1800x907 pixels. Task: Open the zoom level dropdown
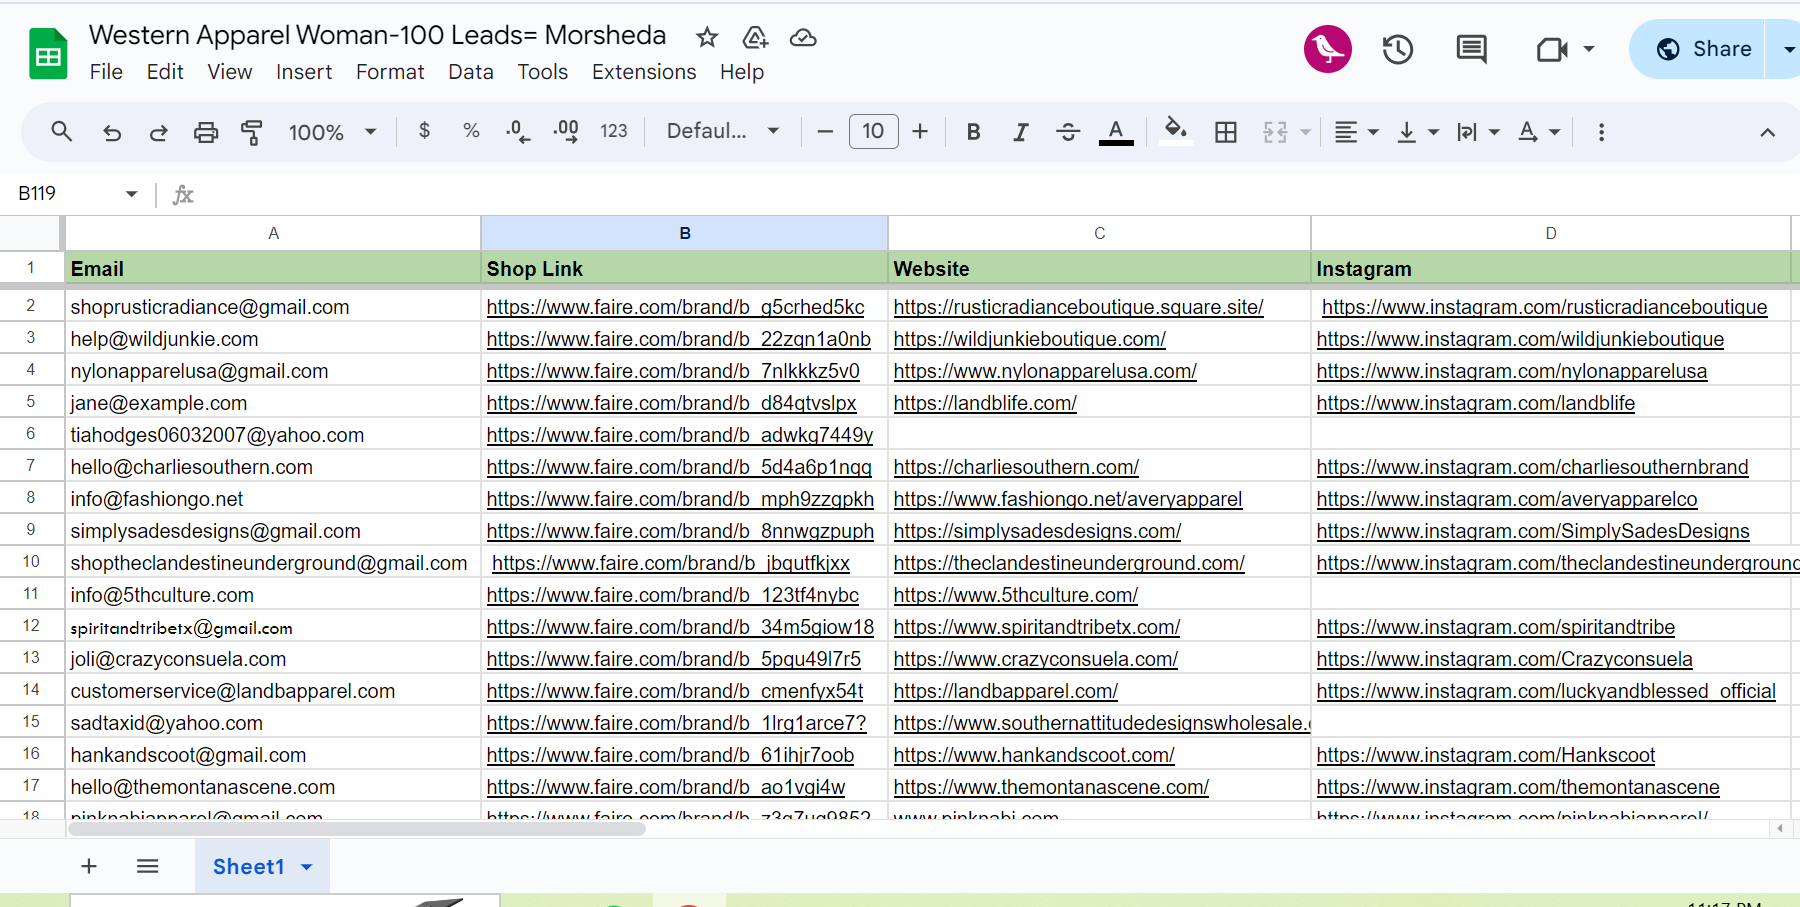click(332, 132)
